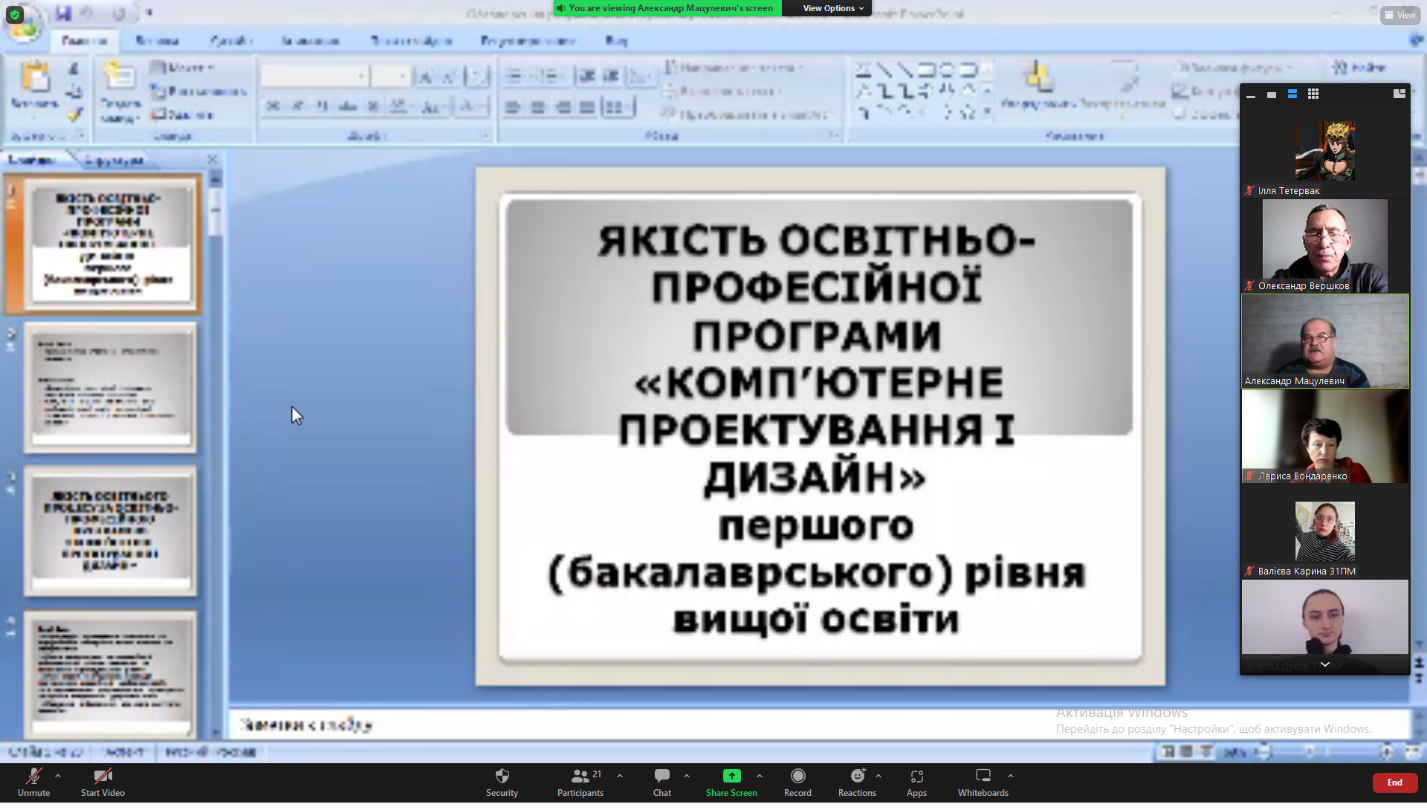This screenshot has width=1427, height=810.
Task: Show more participants with the down chevron
Action: coord(1325,664)
